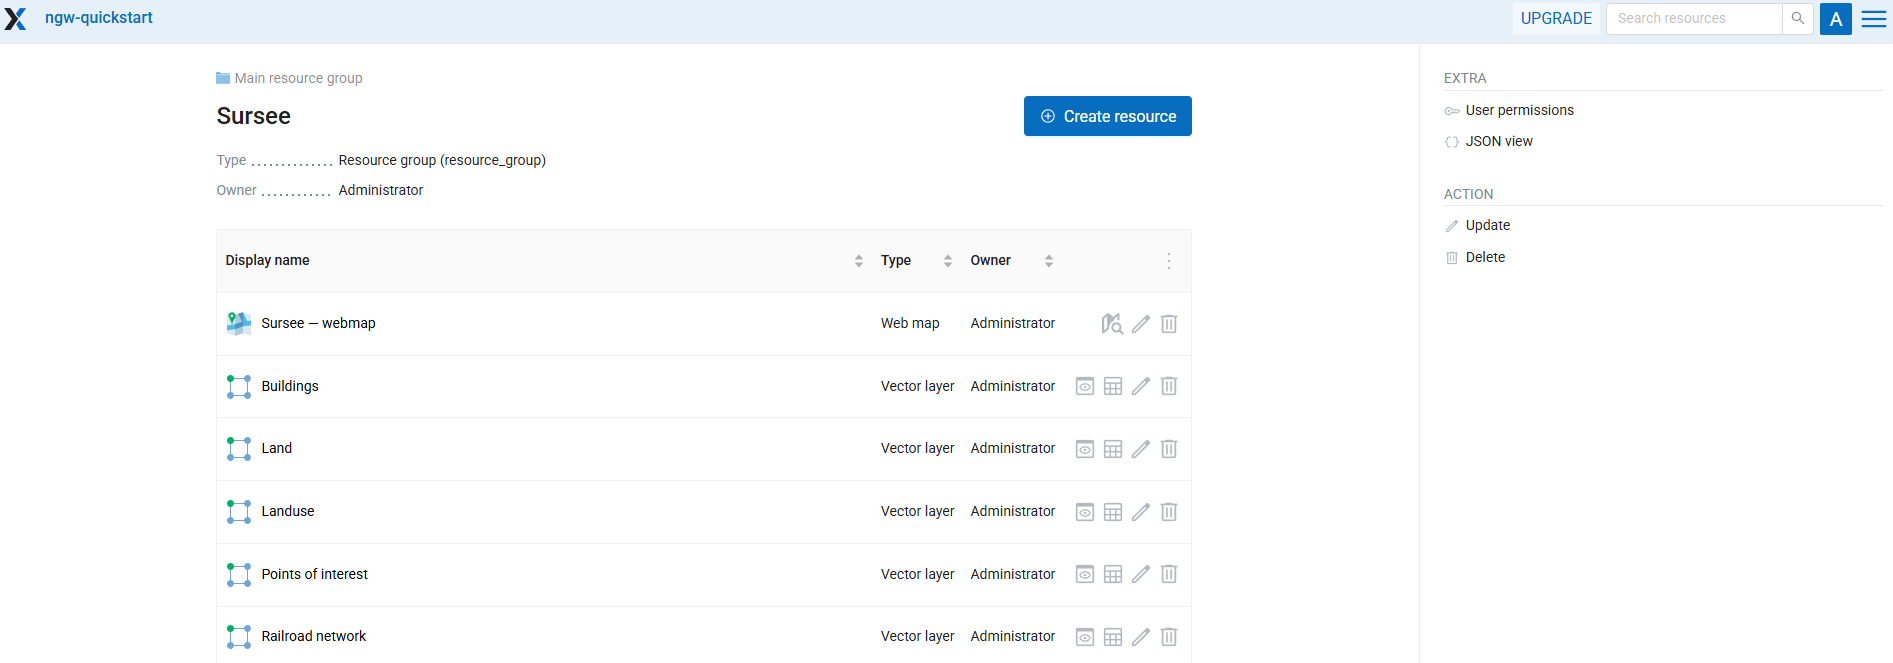Screen dimensions: 1893x663
Task: Sort table by Display name
Action: [858, 261]
